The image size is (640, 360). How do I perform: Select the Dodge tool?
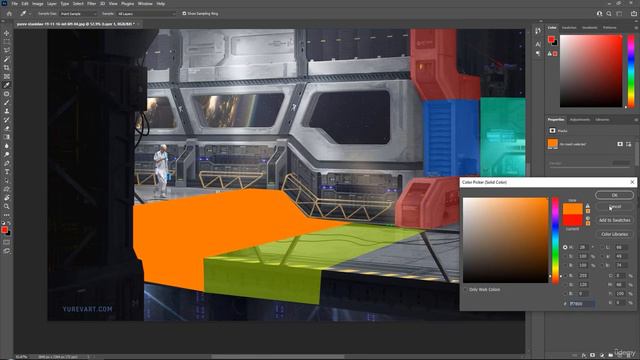(7, 154)
